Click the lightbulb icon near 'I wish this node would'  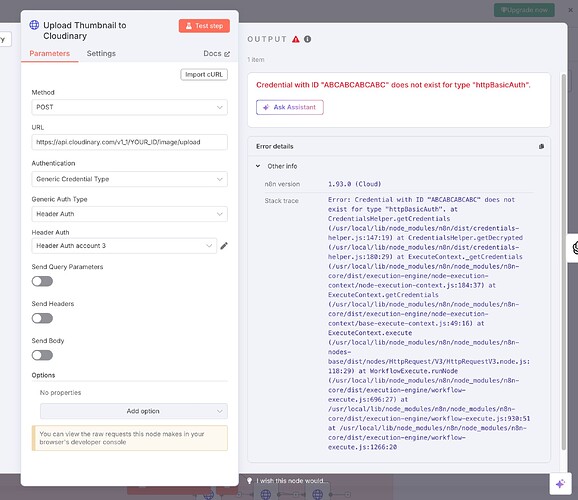tap(250, 480)
